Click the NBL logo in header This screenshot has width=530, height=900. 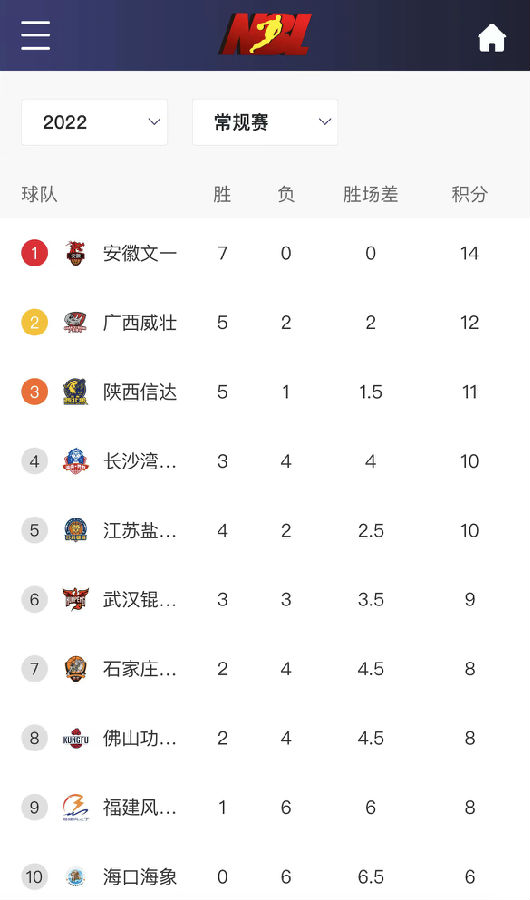tap(265, 34)
